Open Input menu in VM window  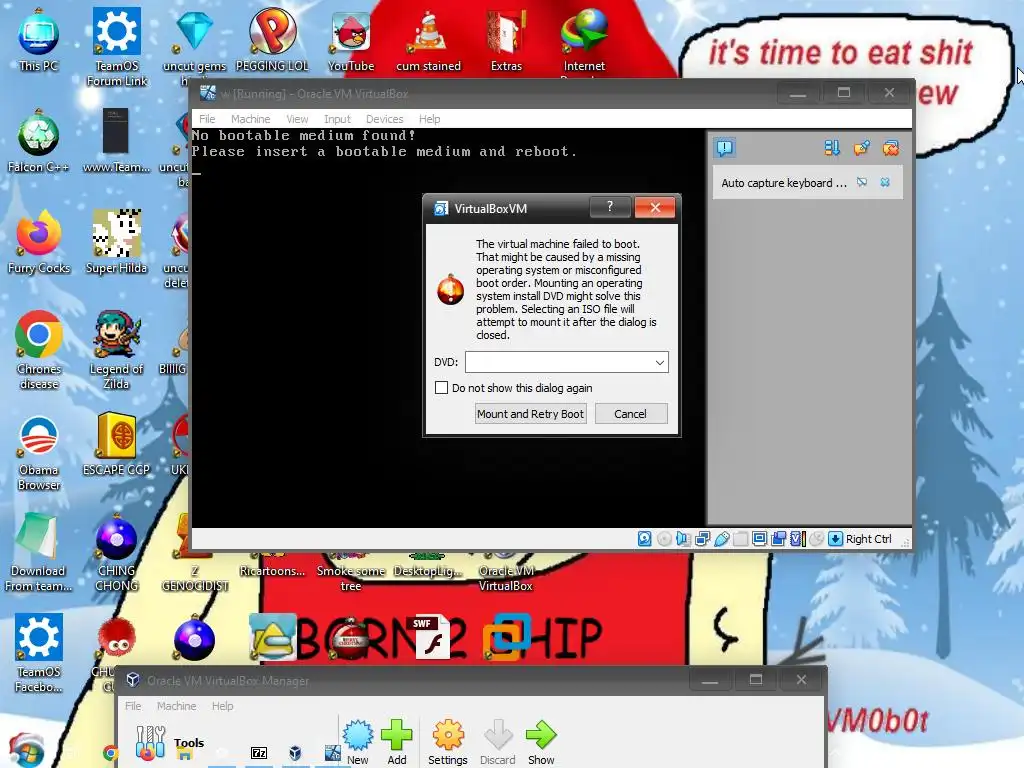coord(337,119)
